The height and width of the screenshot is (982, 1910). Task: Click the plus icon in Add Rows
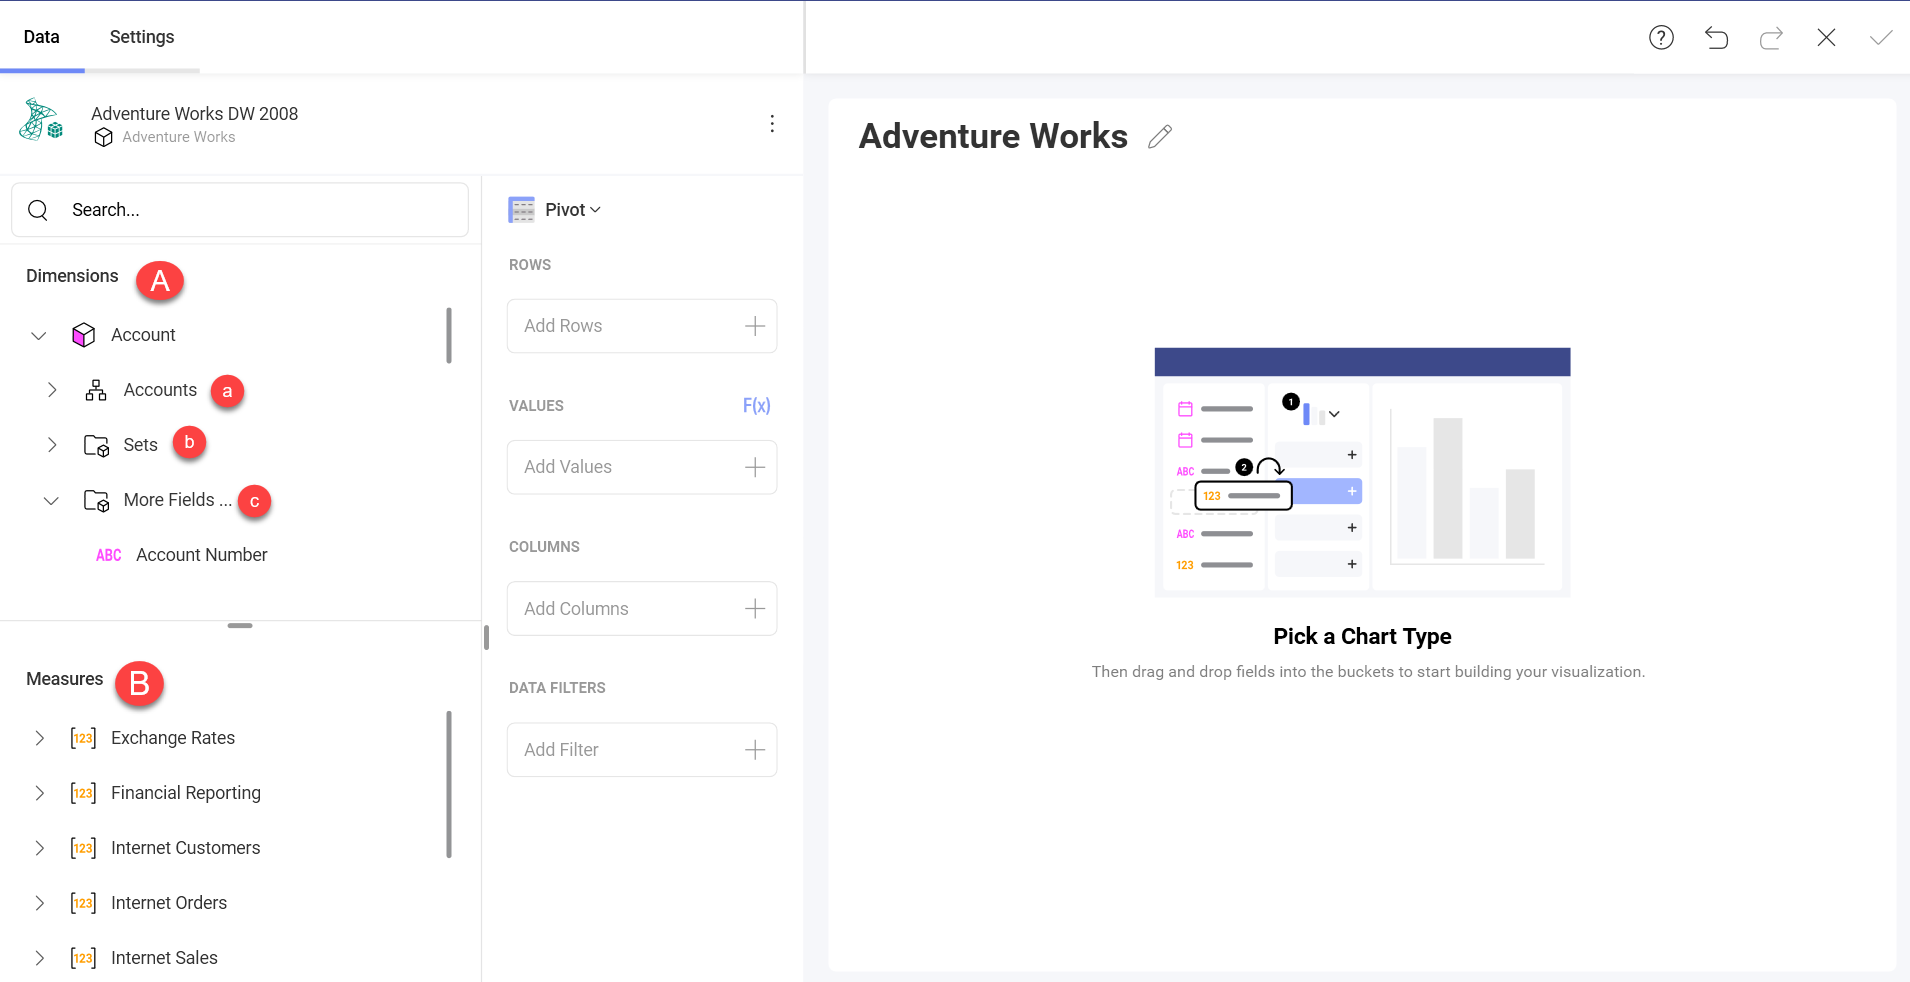click(755, 326)
